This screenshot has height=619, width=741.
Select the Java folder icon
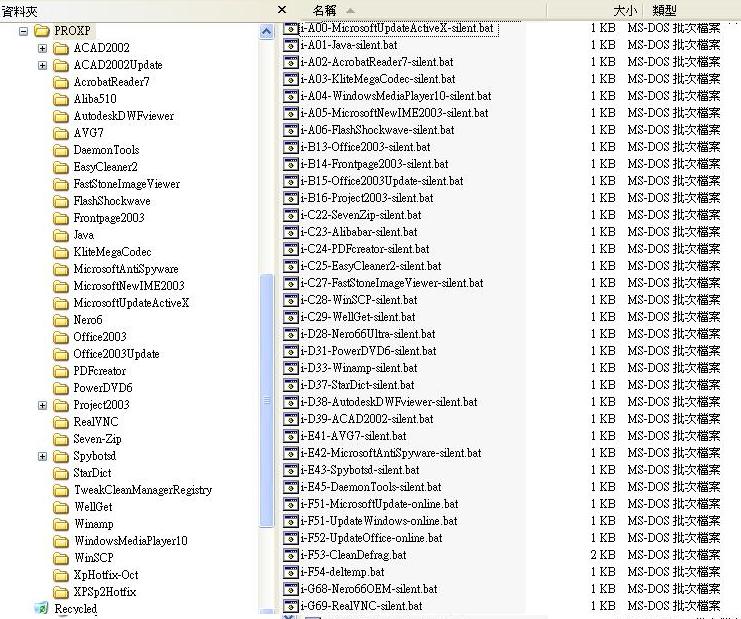point(61,236)
